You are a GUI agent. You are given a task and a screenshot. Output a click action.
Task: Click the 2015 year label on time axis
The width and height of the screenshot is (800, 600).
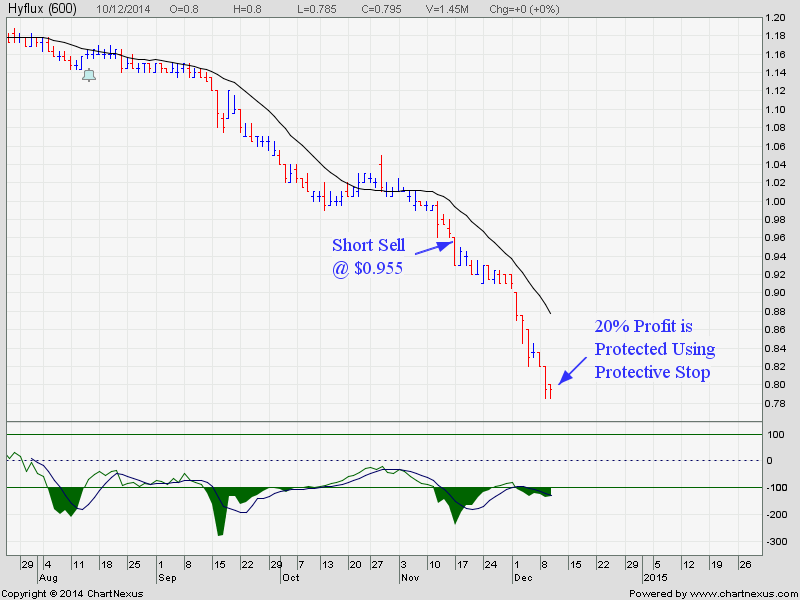(655, 578)
